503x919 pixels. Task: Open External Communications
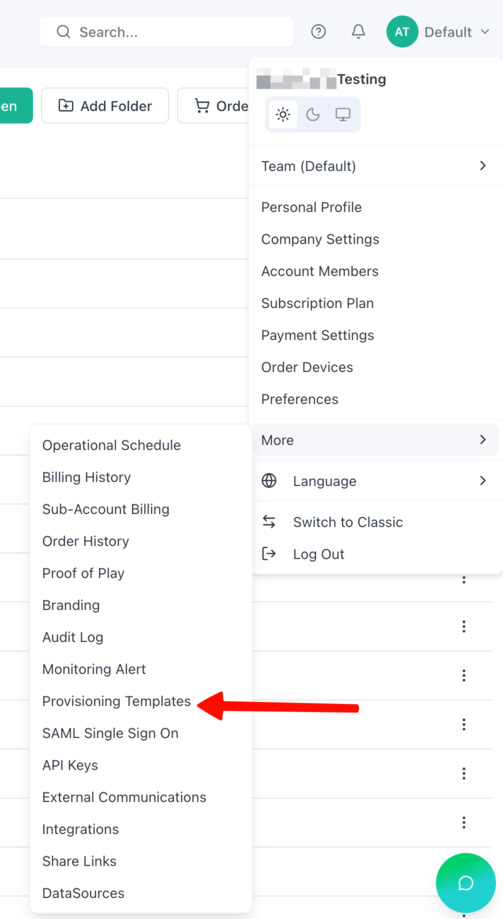124,797
